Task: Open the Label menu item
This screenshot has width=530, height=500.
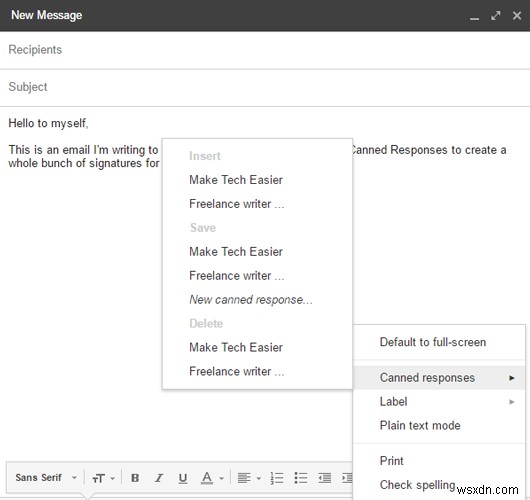Action: coord(439,402)
